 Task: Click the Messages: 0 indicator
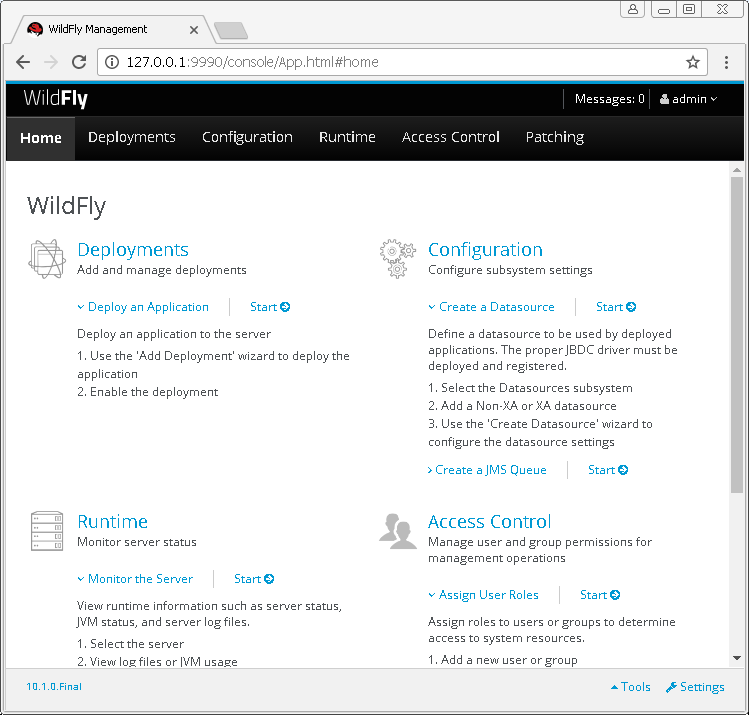click(x=610, y=99)
